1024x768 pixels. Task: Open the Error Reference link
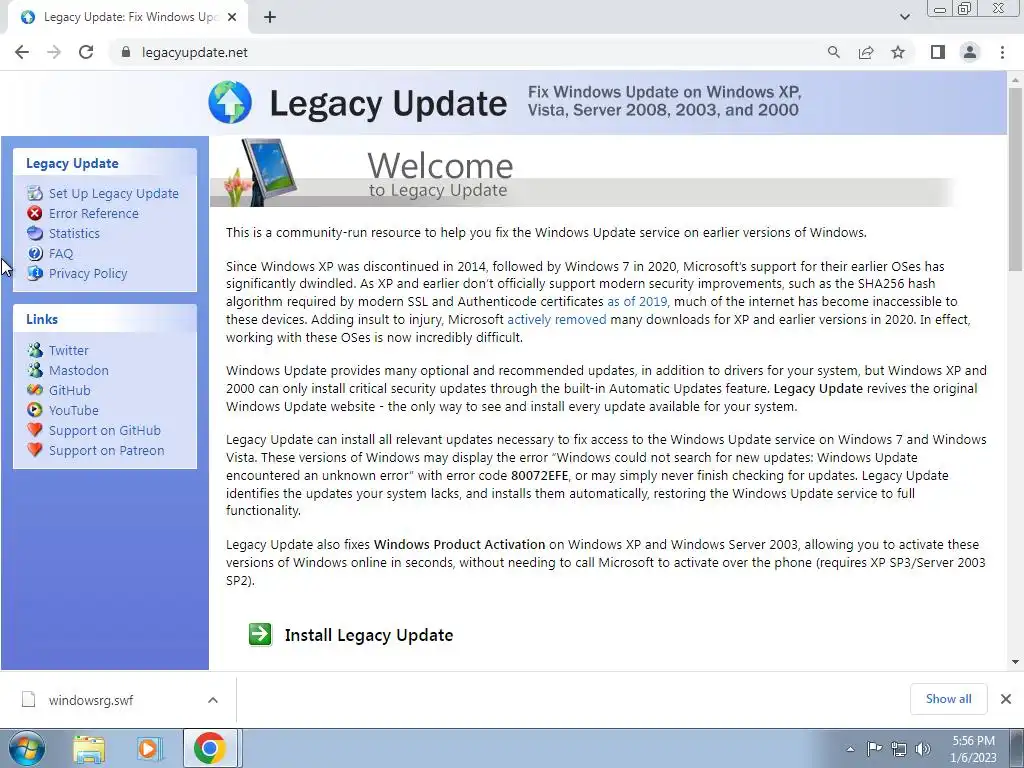93,214
